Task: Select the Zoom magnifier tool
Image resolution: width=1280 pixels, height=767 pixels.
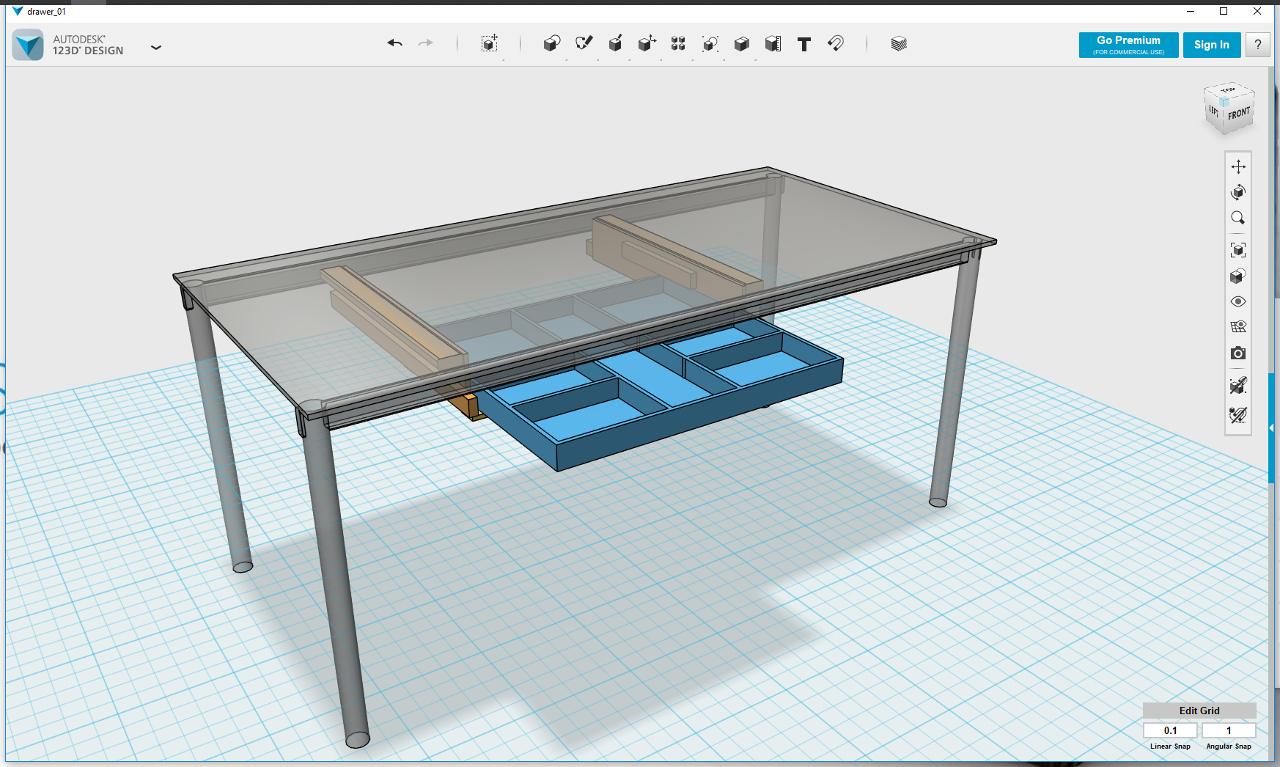Action: 1238,217
